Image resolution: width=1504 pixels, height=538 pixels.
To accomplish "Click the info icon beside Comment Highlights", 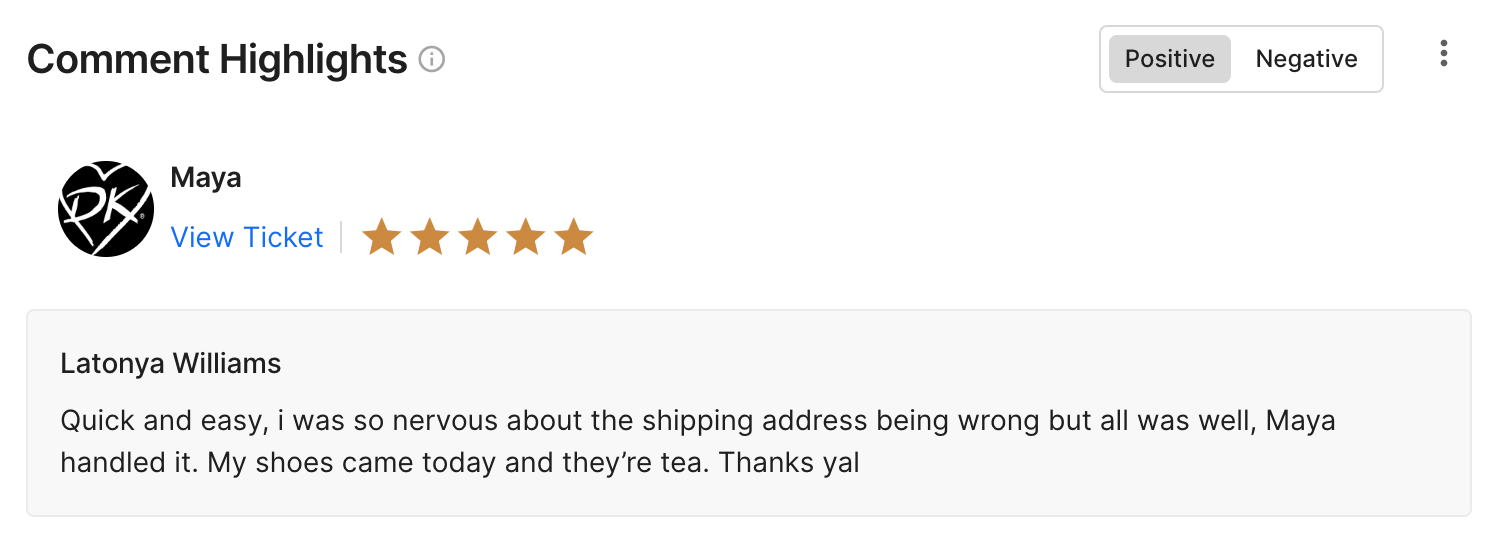I will [432, 60].
